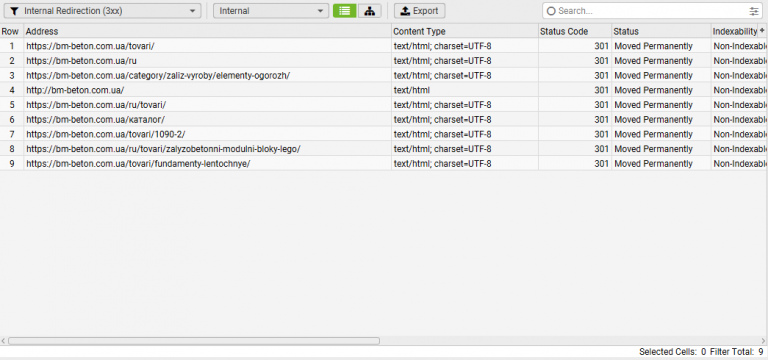Click the horizontal scrollbar thumb
This screenshot has width=768, height=360.
click(x=194, y=341)
